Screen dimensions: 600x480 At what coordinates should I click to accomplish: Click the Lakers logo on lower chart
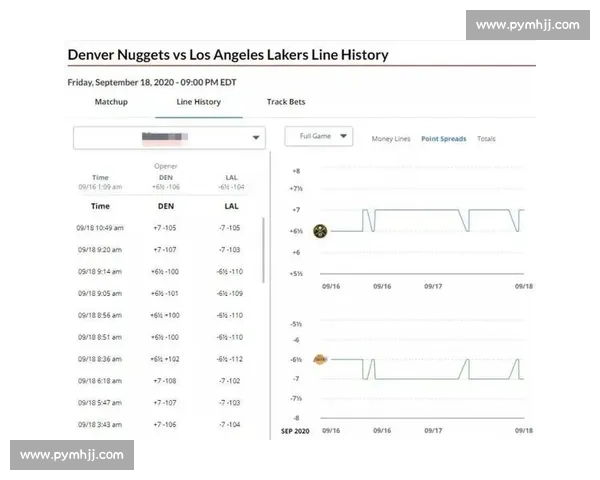(x=321, y=359)
